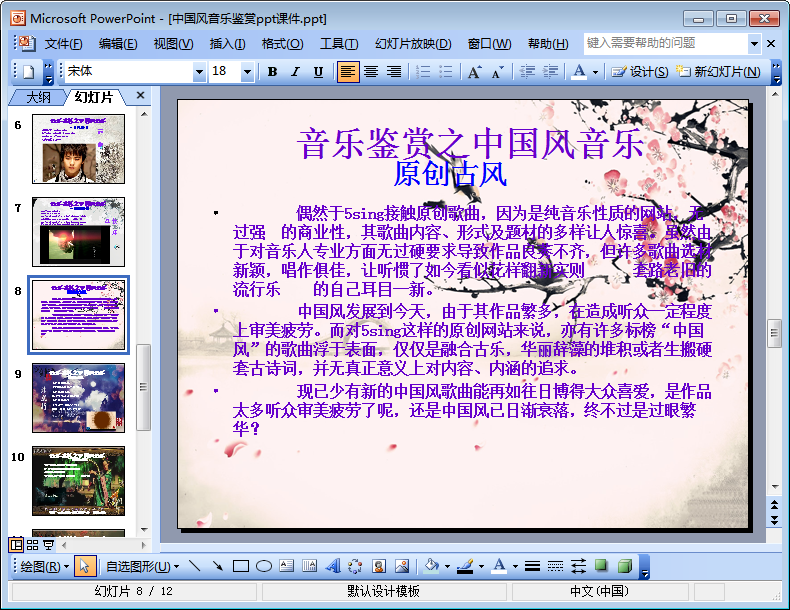The height and width of the screenshot is (610, 790).
Task: Insert a vertical text box
Action: (x=310, y=567)
